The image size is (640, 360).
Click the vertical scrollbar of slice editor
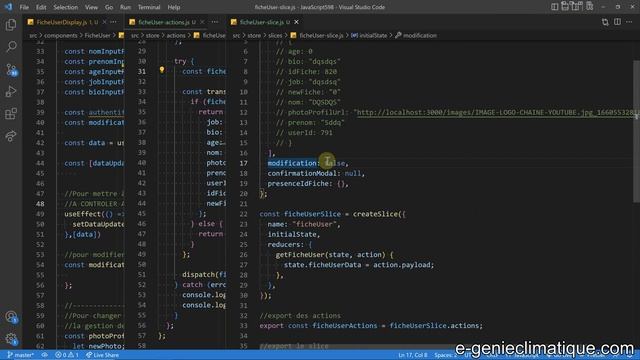click(x=636, y=131)
